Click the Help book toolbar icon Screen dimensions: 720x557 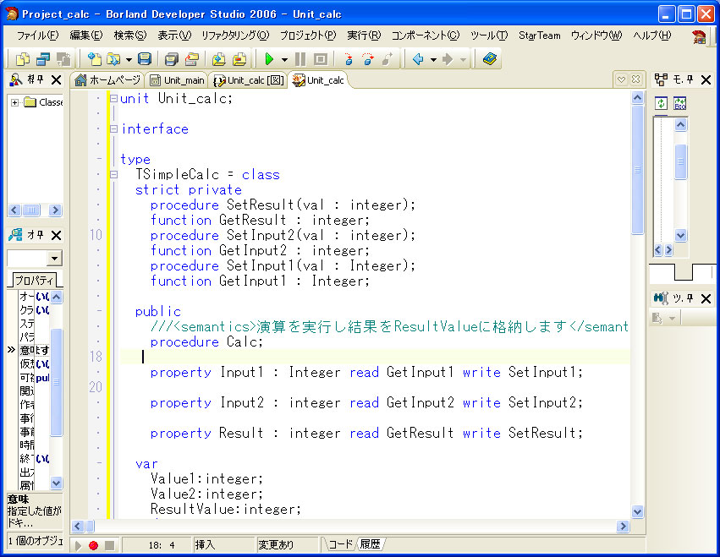(x=489, y=59)
